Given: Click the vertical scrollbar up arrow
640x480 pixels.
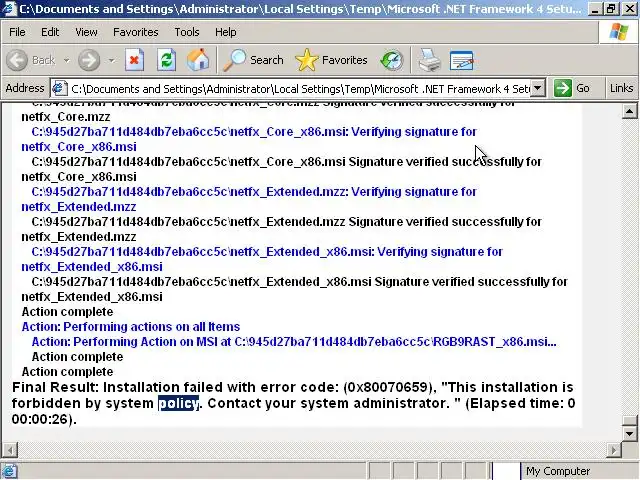Looking at the screenshot, I should click(x=629, y=111).
